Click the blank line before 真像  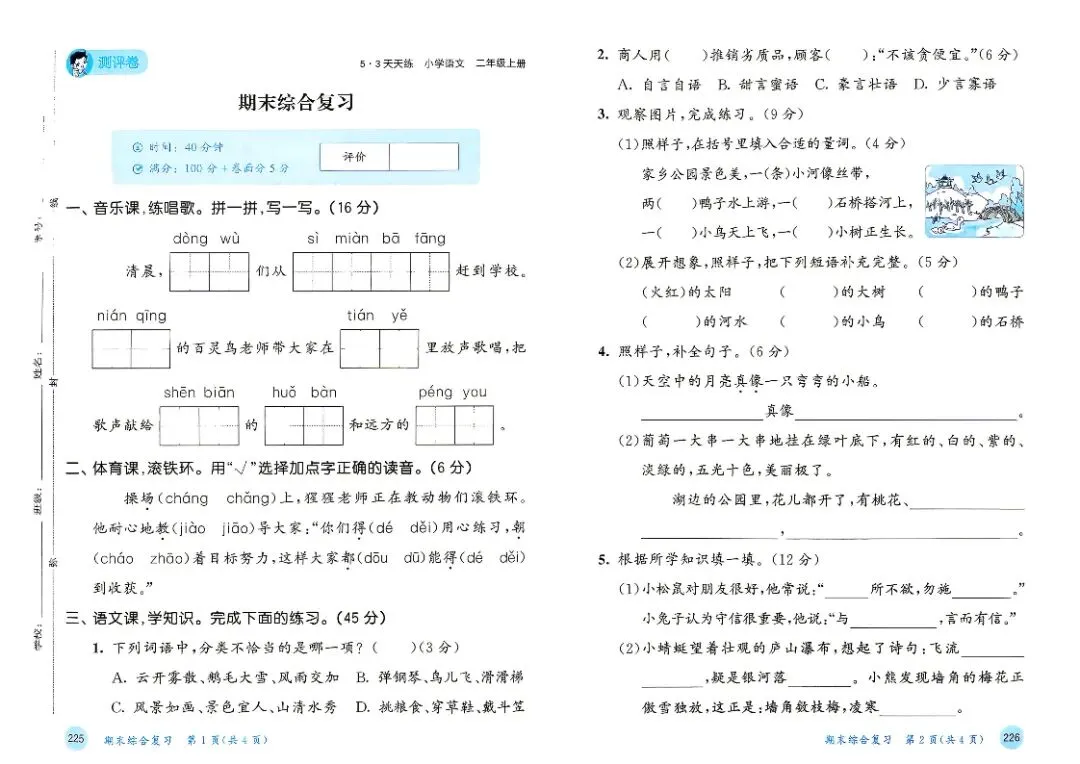[x=702, y=413]
